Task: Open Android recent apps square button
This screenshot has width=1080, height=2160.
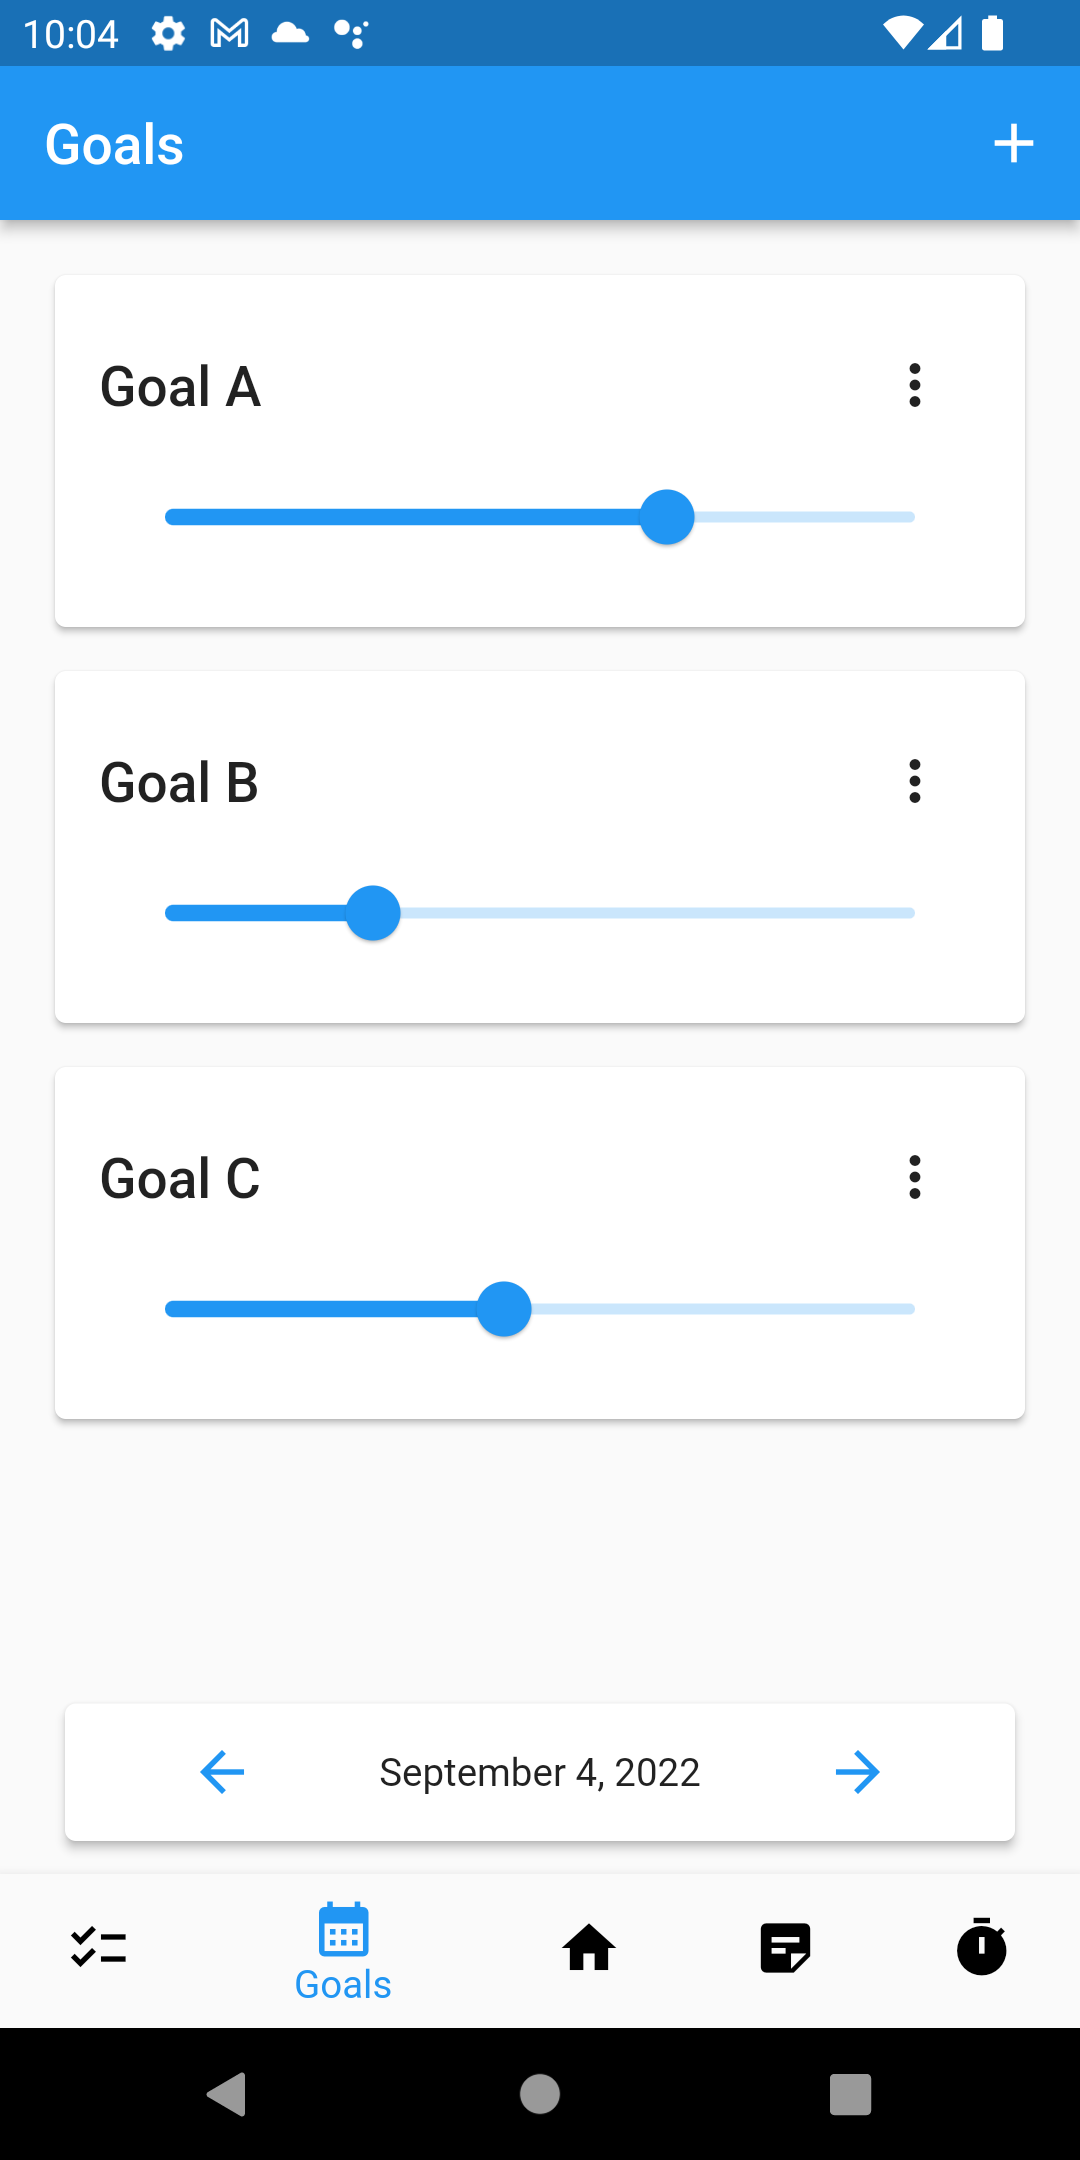Action: point(850,2094)
